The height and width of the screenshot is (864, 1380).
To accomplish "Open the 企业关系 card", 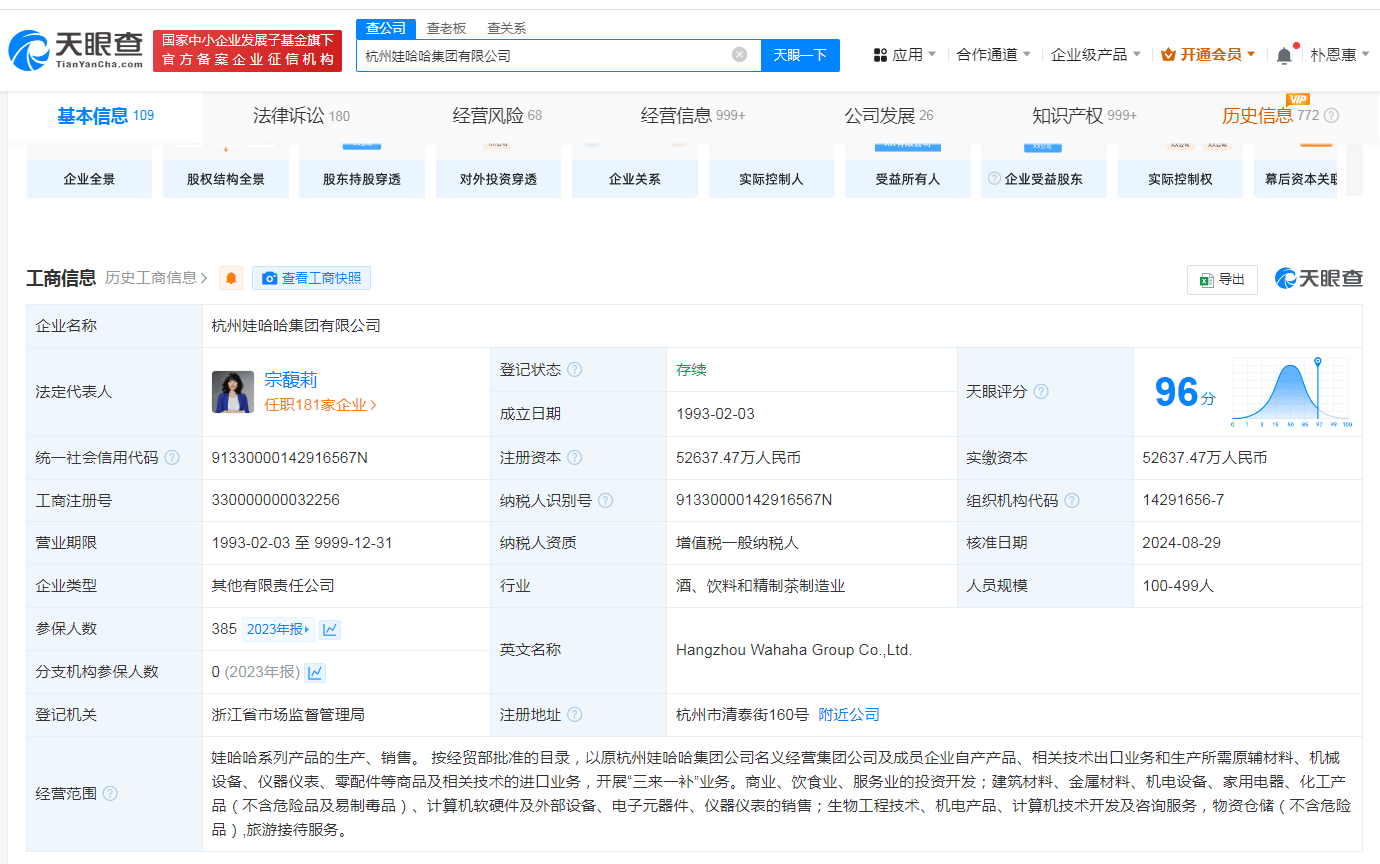I will pyautogui.click(x=635, y=172).
